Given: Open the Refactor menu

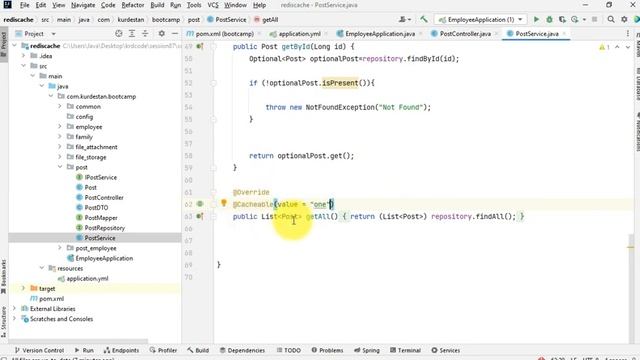Looking at the screenshot, I should pyautogui.click(x=133, y=5).
